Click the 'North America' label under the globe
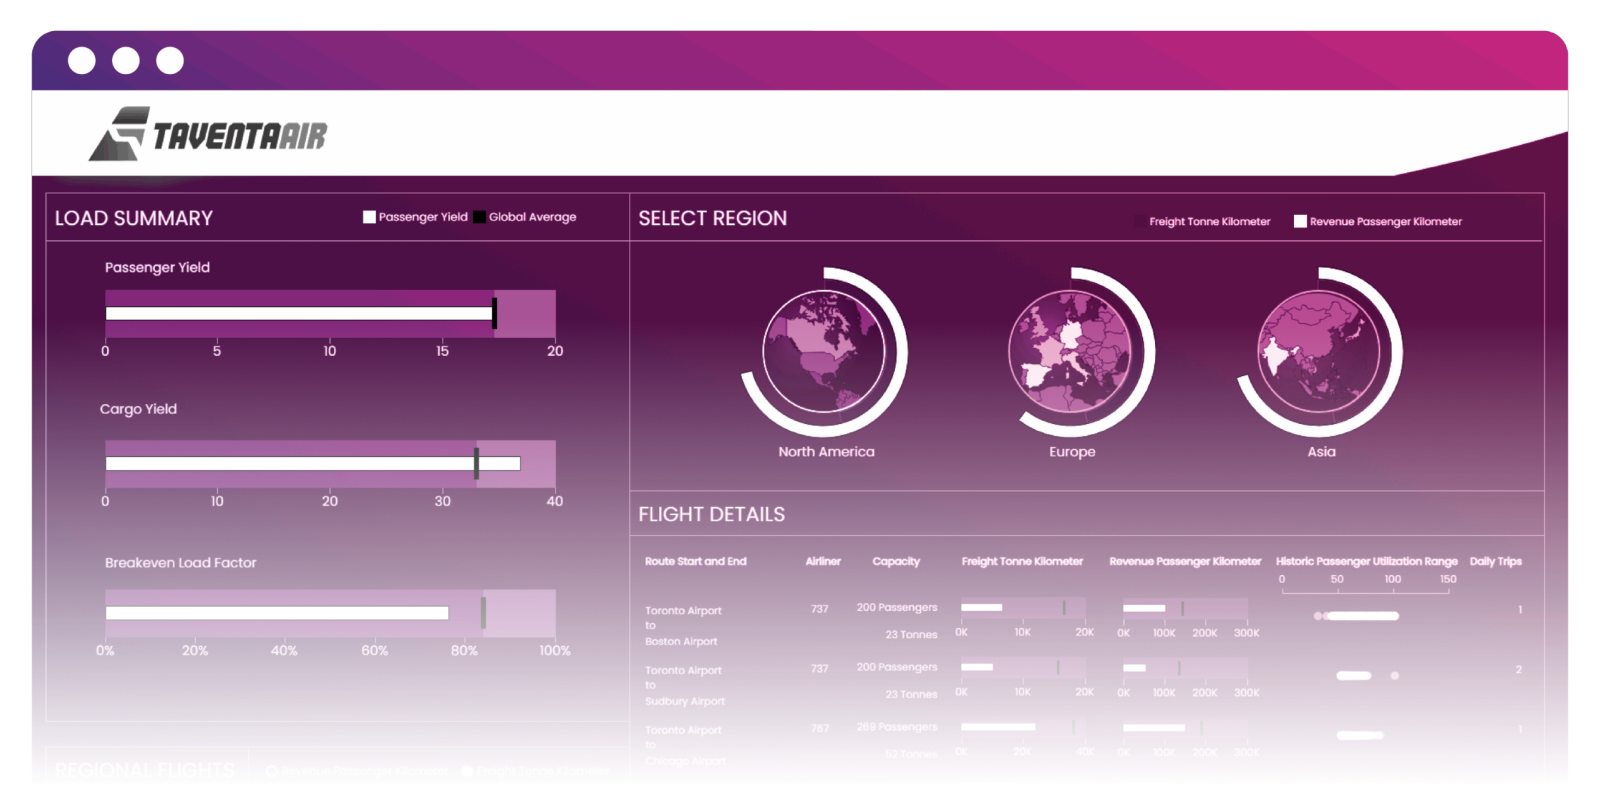This screenshot has height=787, width=1600. [x=826, y=452]
